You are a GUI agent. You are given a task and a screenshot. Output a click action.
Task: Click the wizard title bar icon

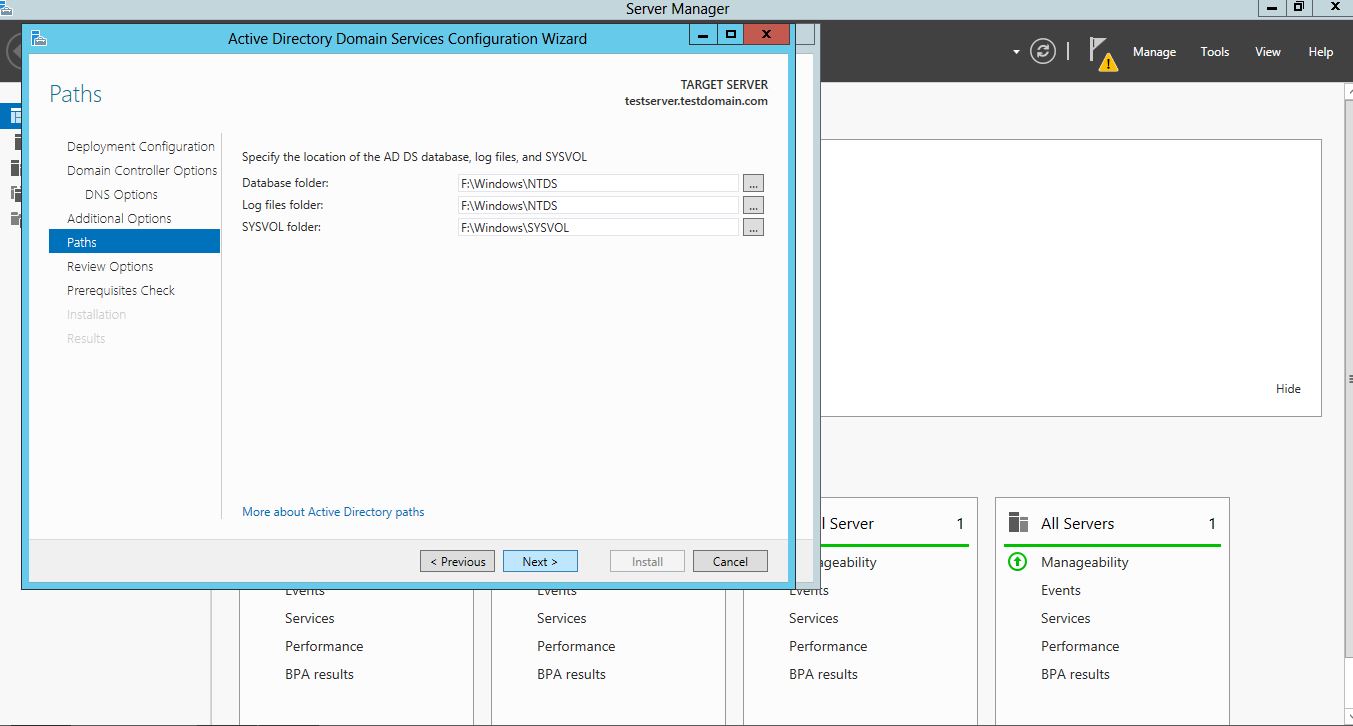pos(39,38)
